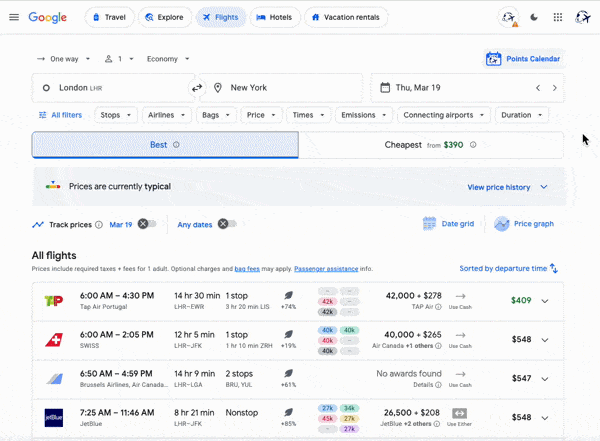
Task: Open the Google apps grid
Action: tap(558, 17)
